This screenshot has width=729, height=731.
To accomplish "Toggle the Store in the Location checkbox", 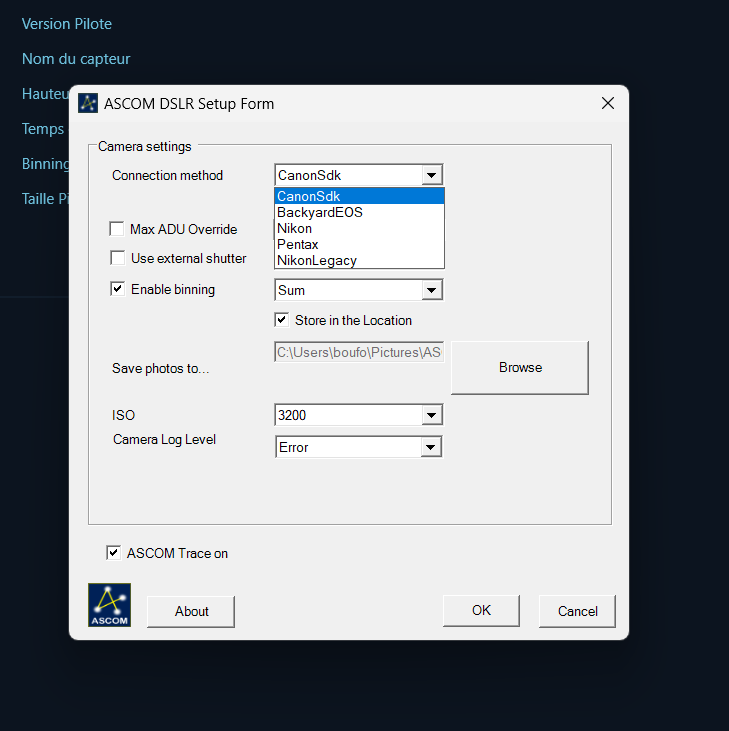I will [282, 320].
